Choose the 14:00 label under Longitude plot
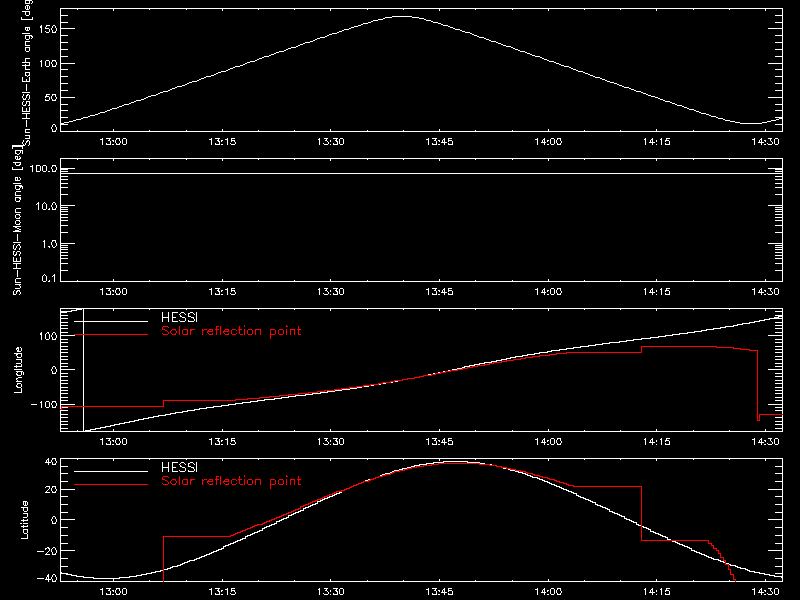The height and width of the screenshot is (600, 800). point(548,442)
